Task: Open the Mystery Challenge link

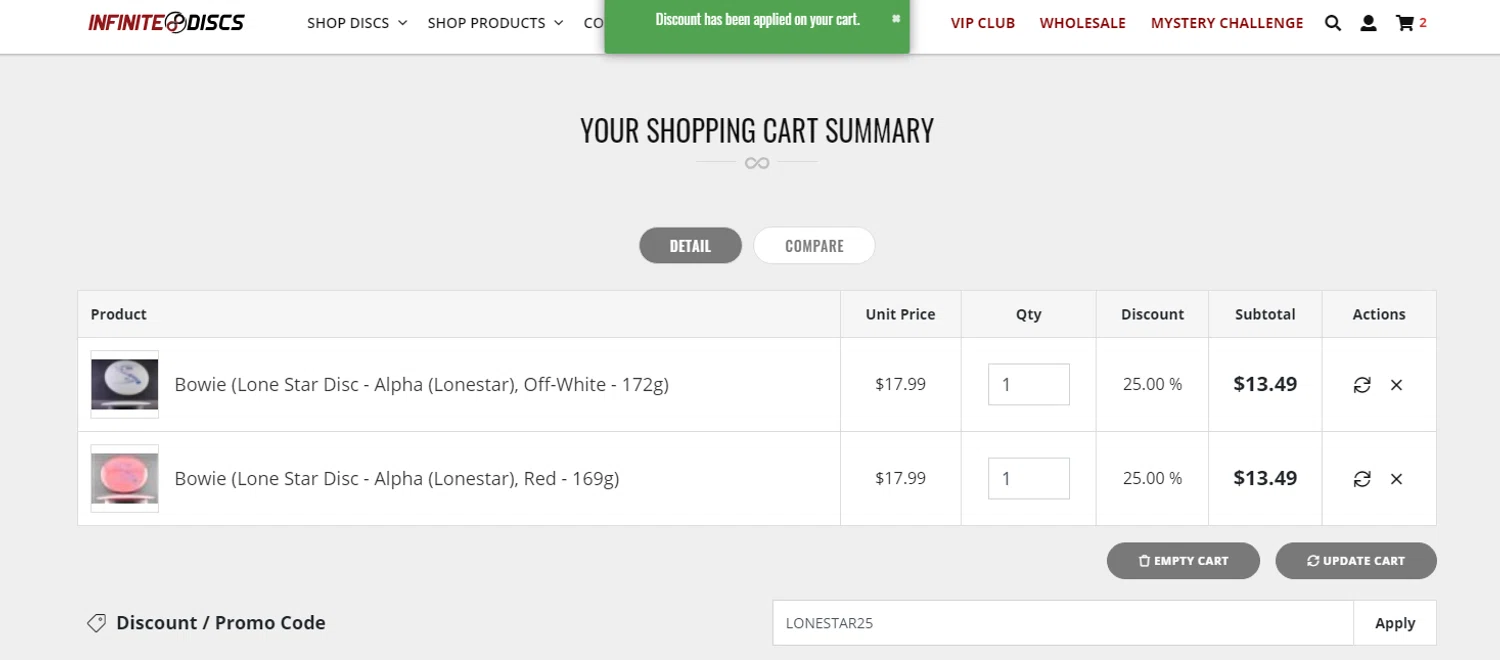Action: (1227, 23)
